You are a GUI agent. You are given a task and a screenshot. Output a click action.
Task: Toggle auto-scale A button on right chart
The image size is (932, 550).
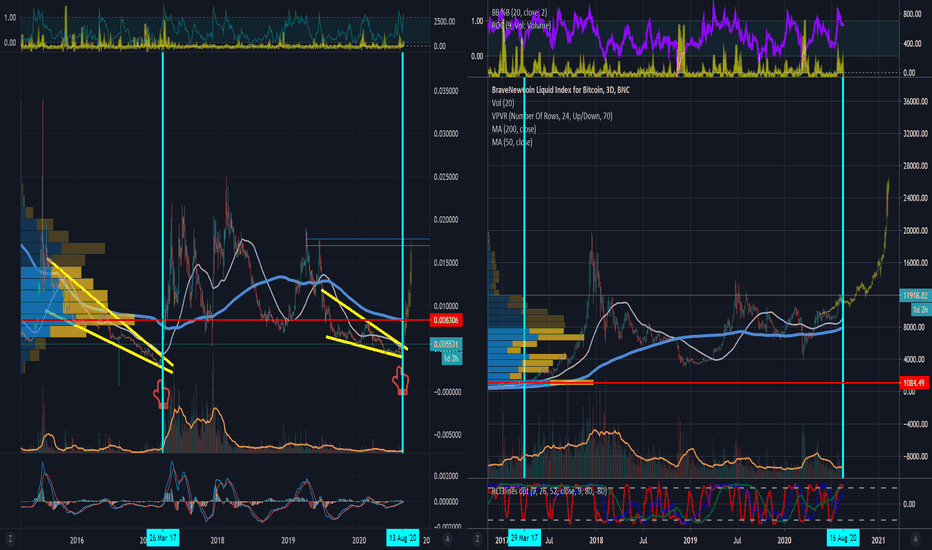click(915, 539)
